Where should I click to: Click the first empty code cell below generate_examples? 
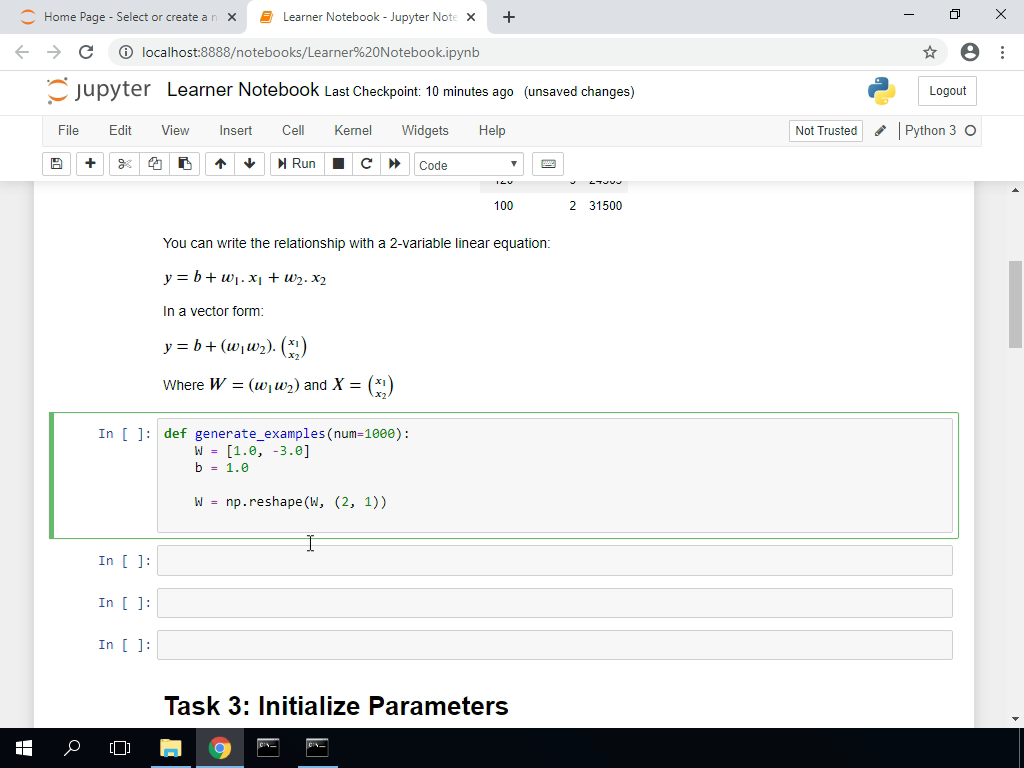(554, 561)
